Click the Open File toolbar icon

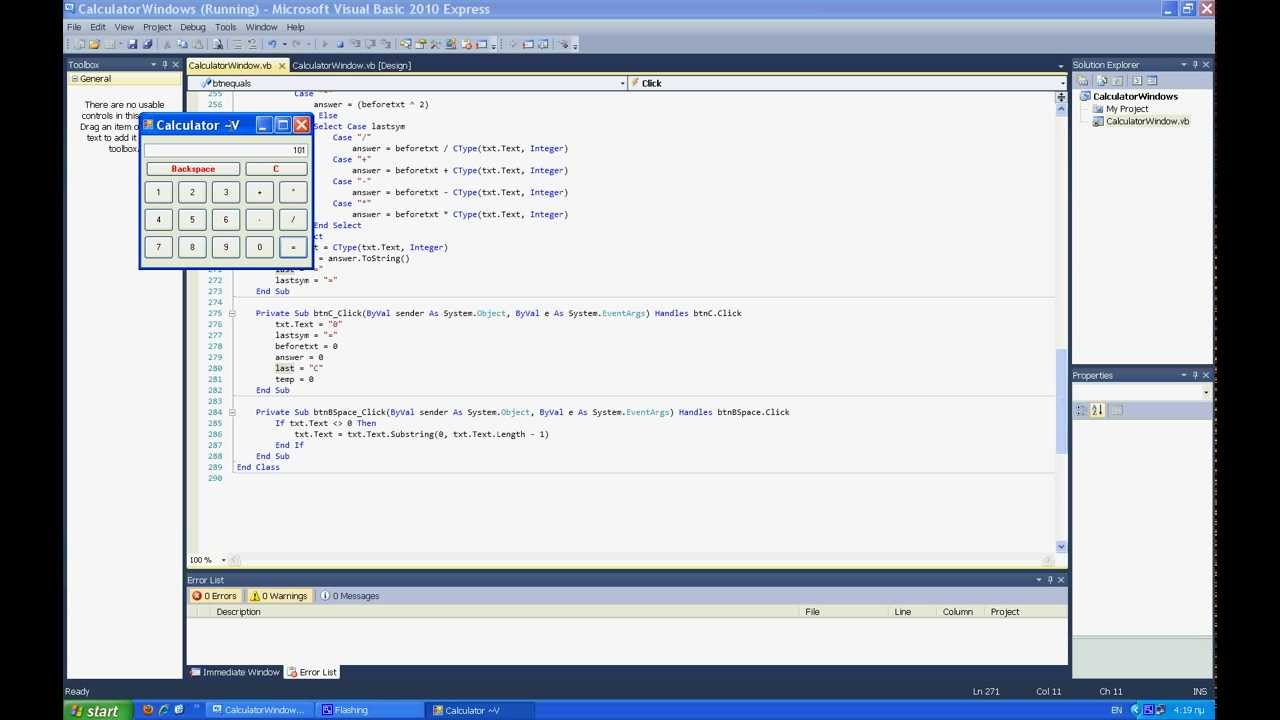pyautogui.click(x=94, y=44)
